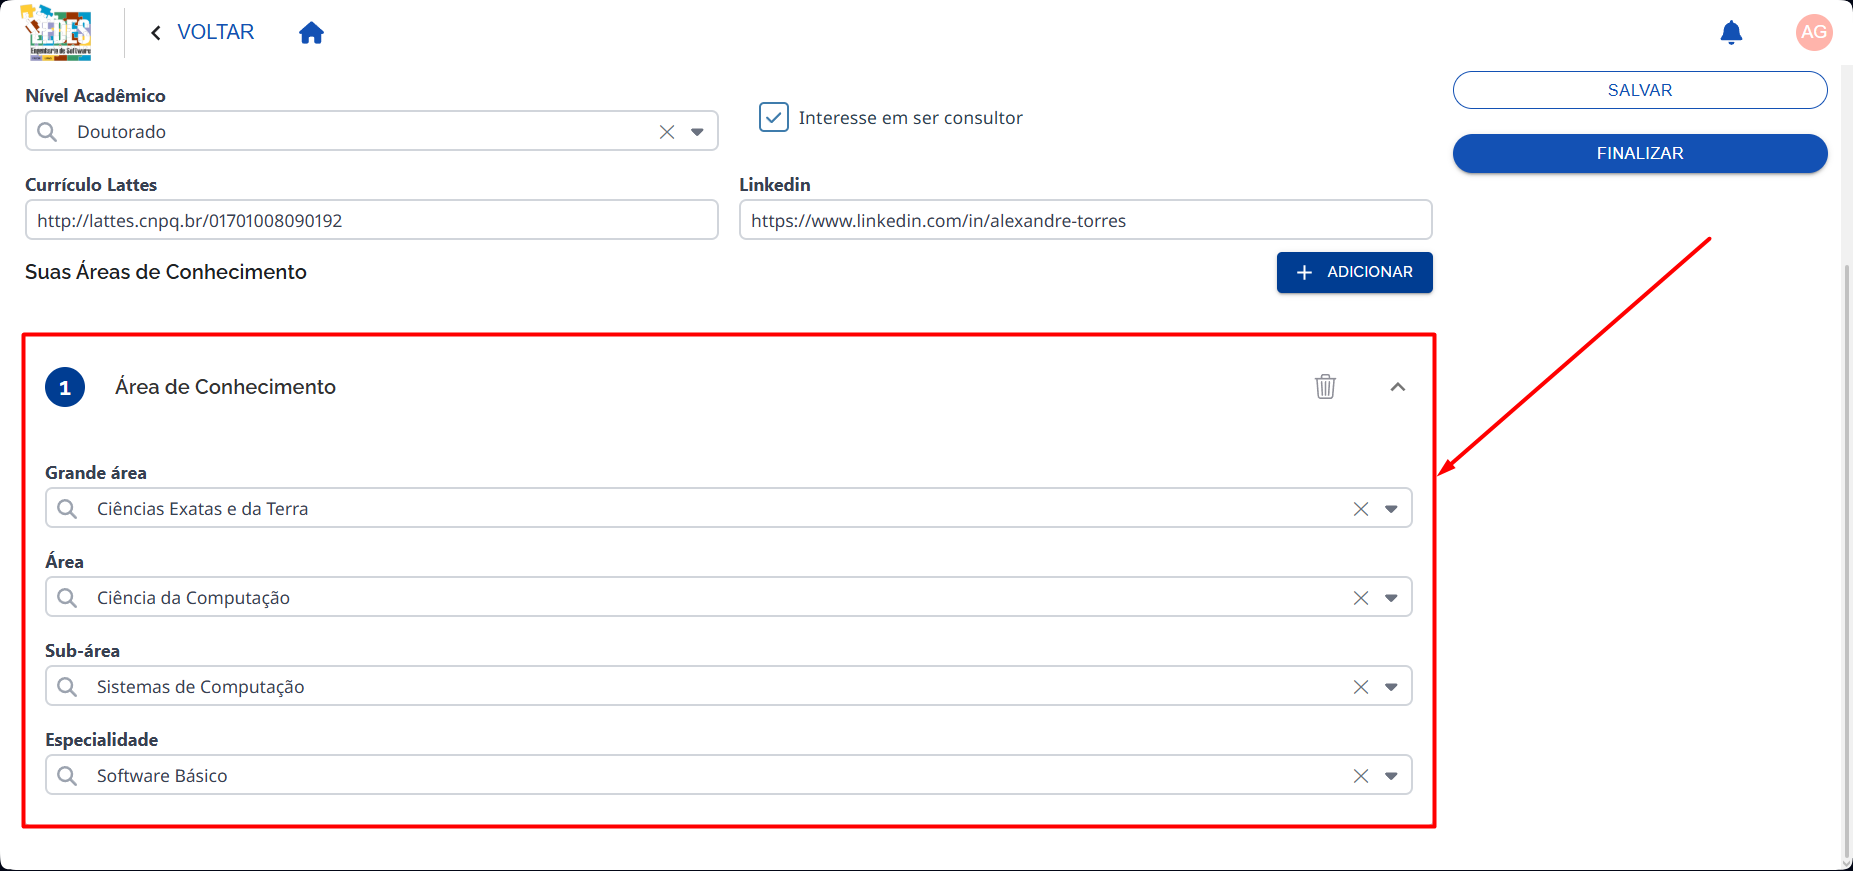Open the home page via house icon
Image resolution: width=1853 pixels, height=871 pixels.
[311, 33]
